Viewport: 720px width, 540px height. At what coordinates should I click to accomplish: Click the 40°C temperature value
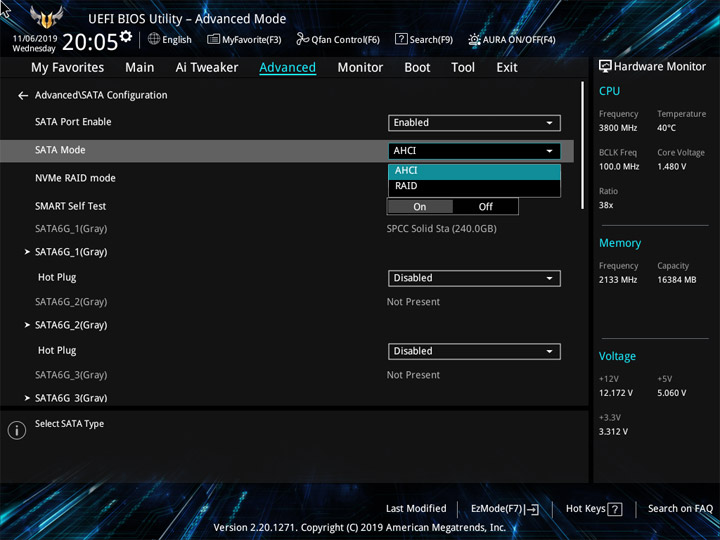666,128
